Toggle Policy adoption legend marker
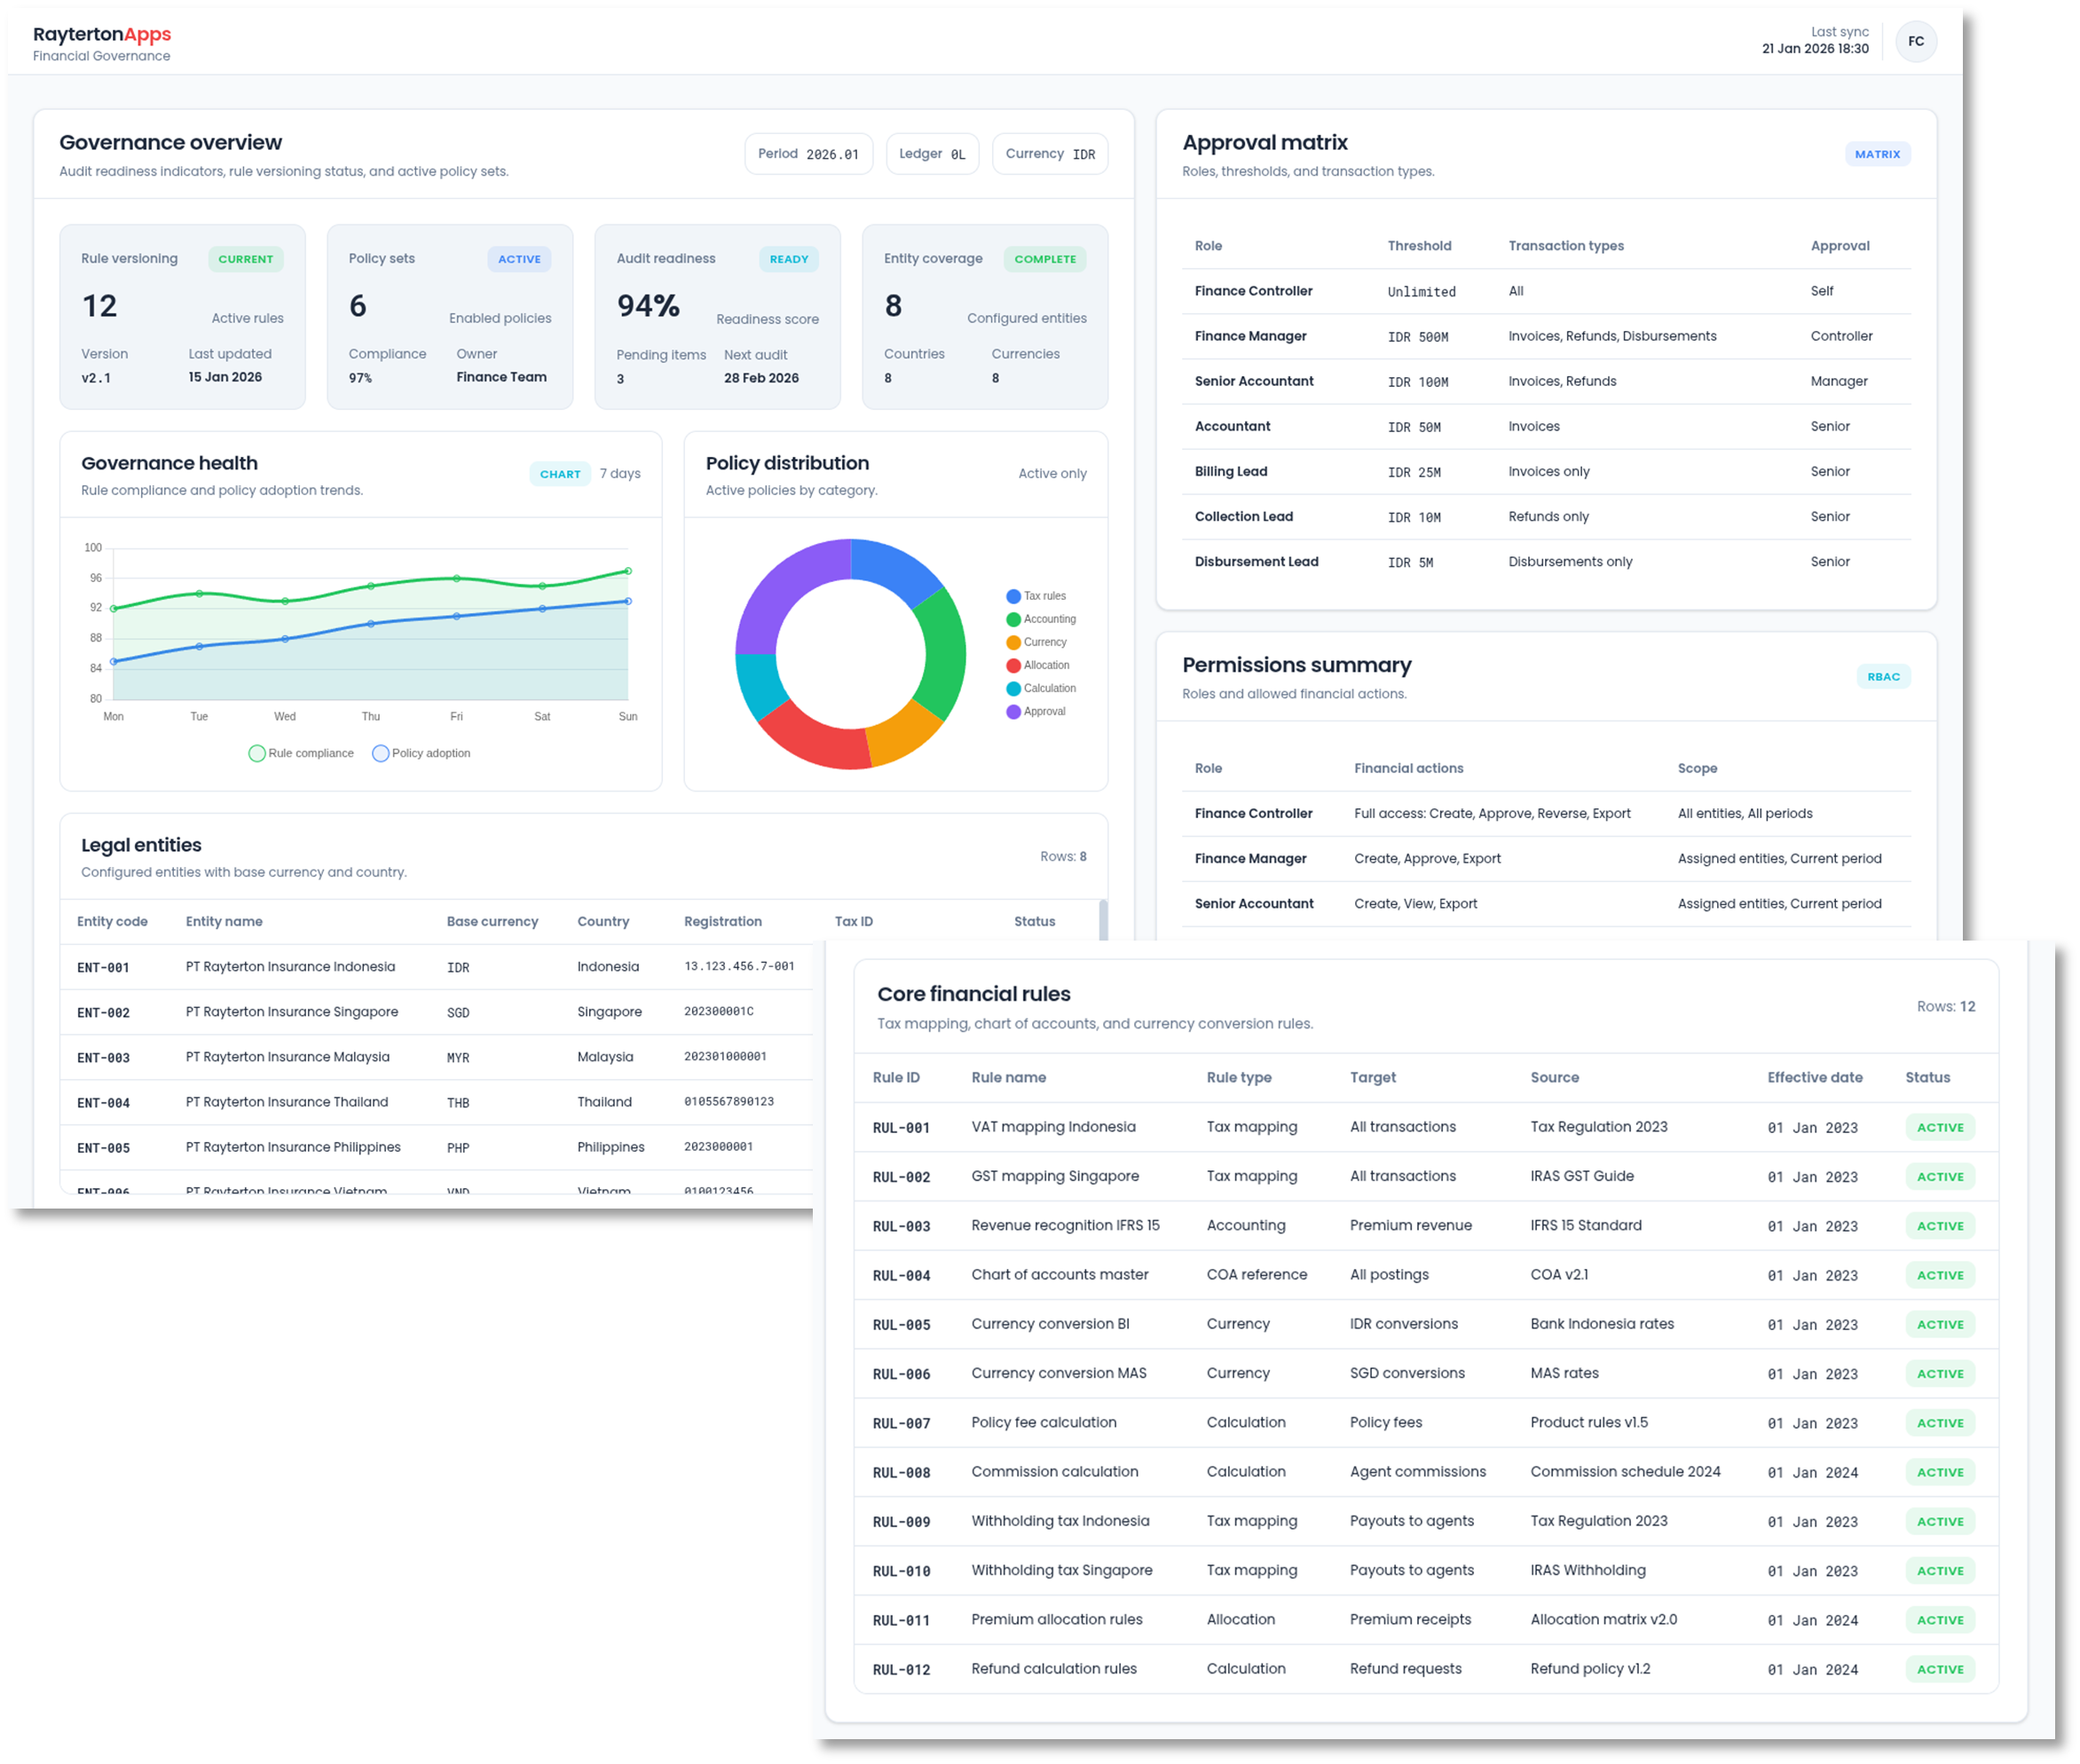 (380, 753)
